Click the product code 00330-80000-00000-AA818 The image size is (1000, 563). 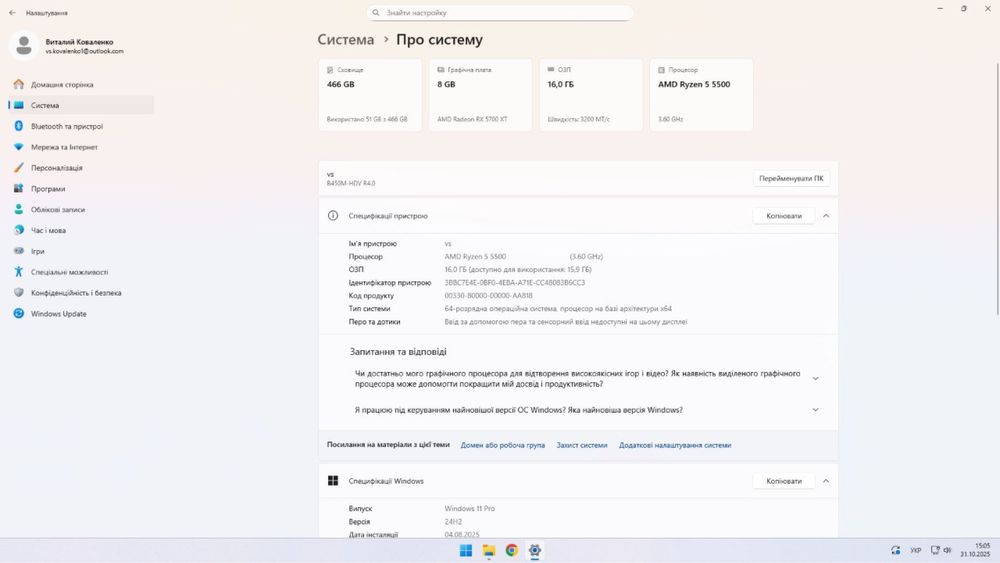coord(489,296)
